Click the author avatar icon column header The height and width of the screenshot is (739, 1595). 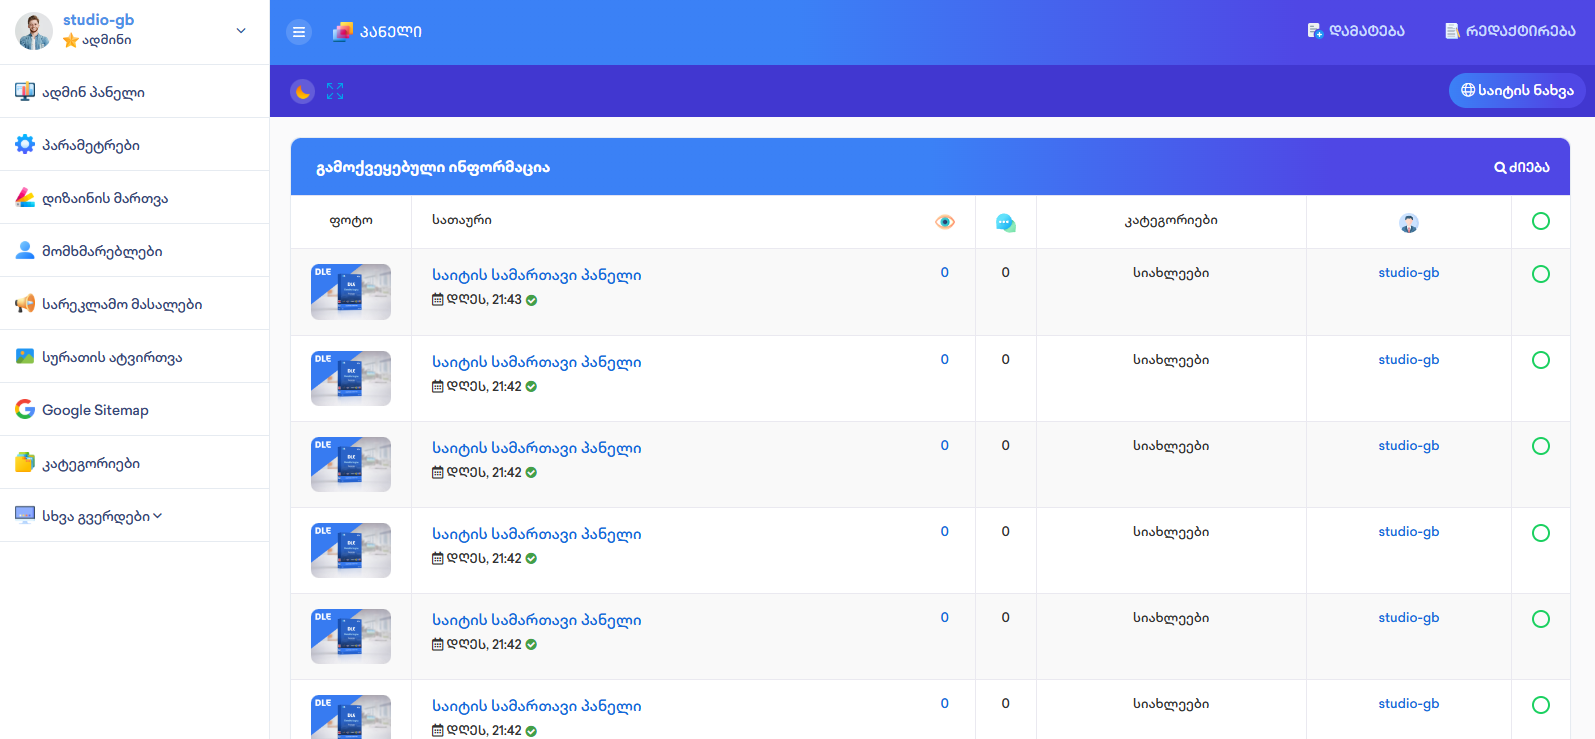tap(1408, 223)
